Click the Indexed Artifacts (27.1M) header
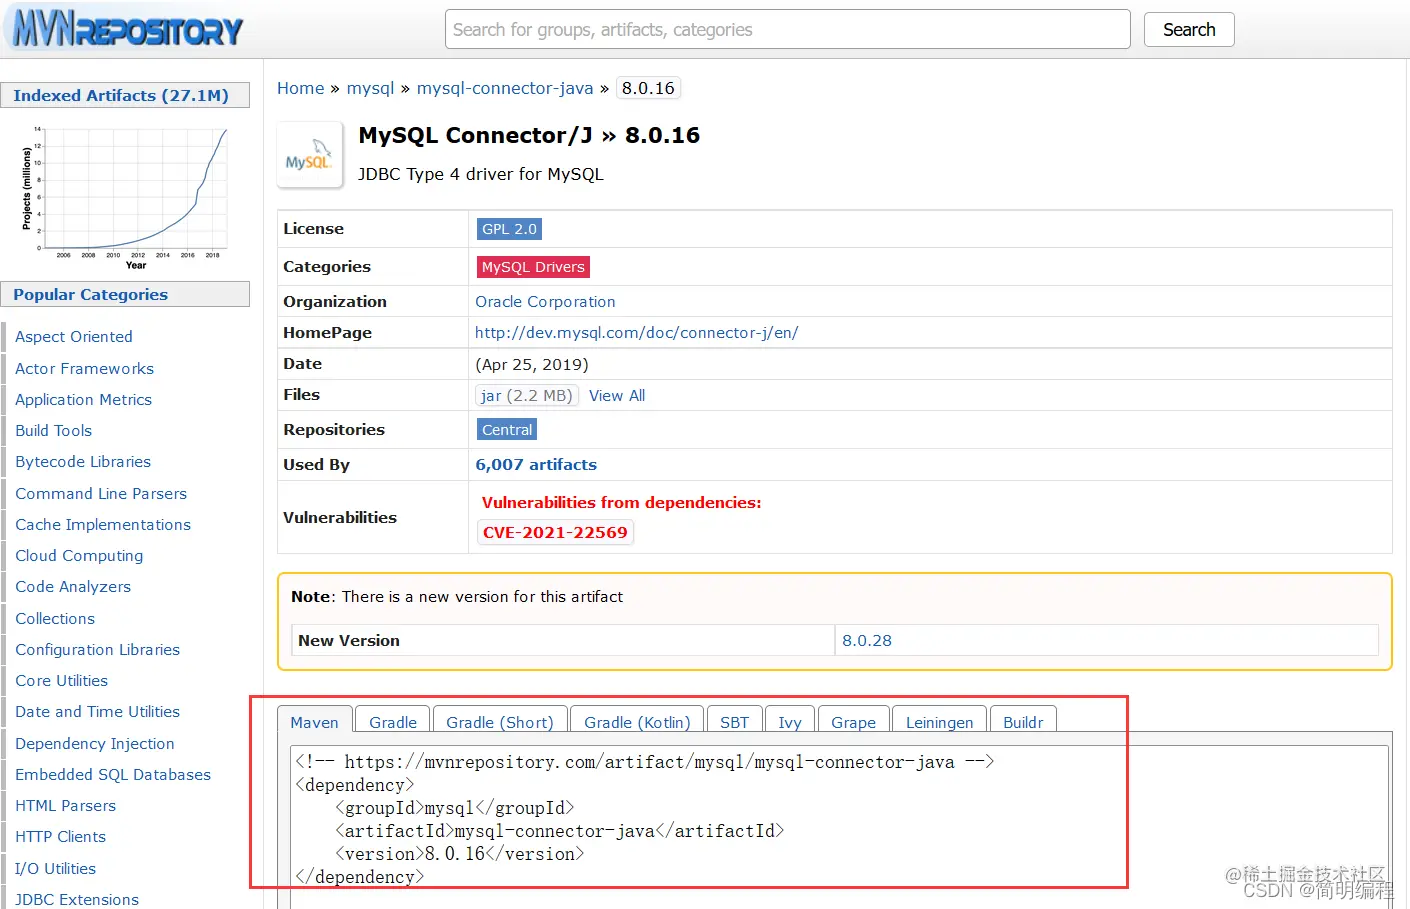Screen dimensions: 1410x909 click(x=125, y=96)
